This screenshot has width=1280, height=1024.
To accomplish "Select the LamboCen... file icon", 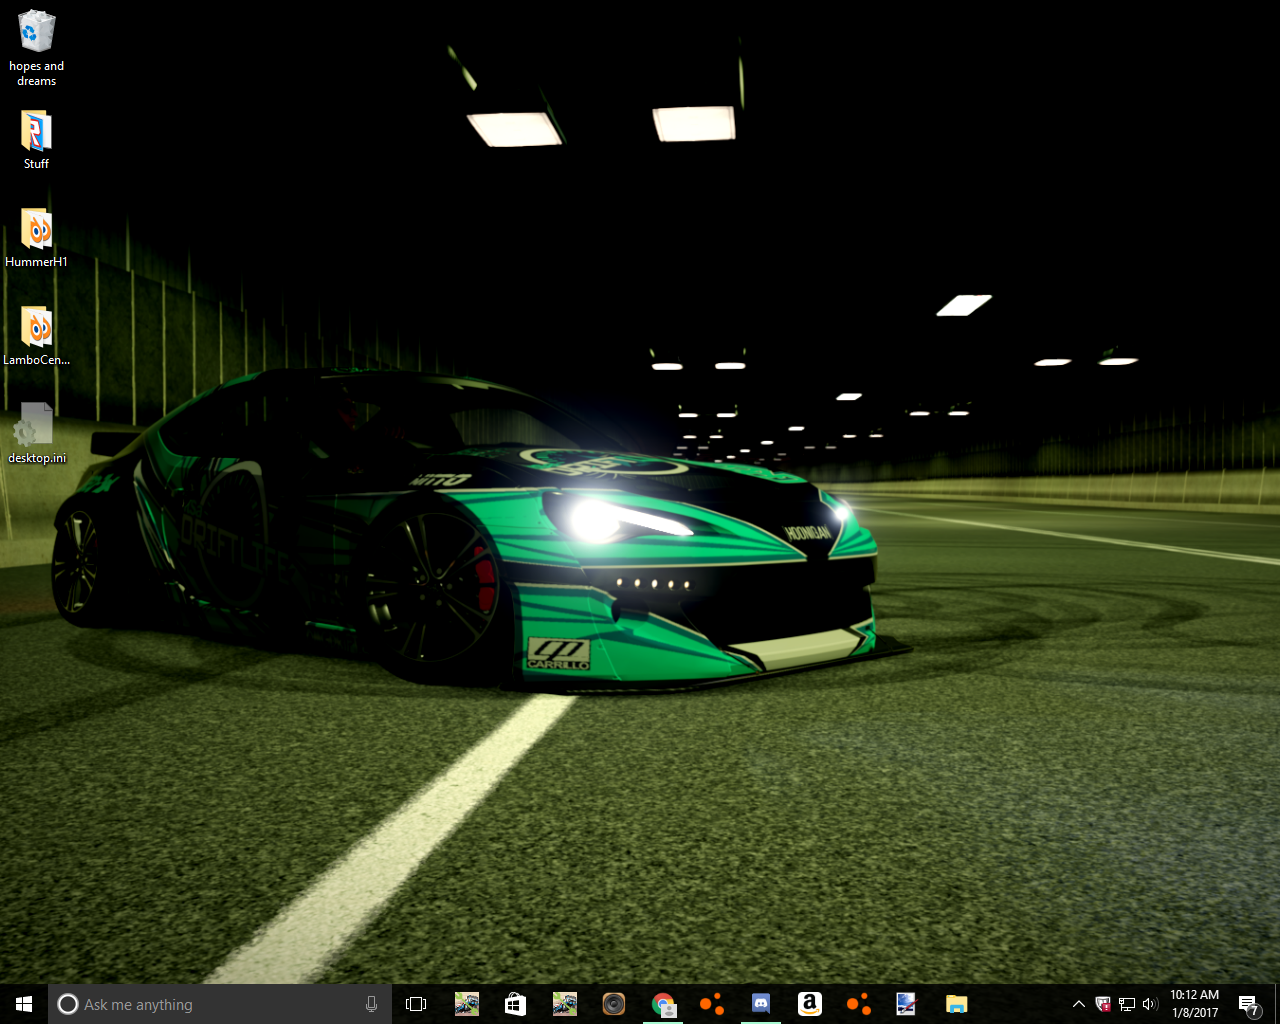I will tap(36, 336).
